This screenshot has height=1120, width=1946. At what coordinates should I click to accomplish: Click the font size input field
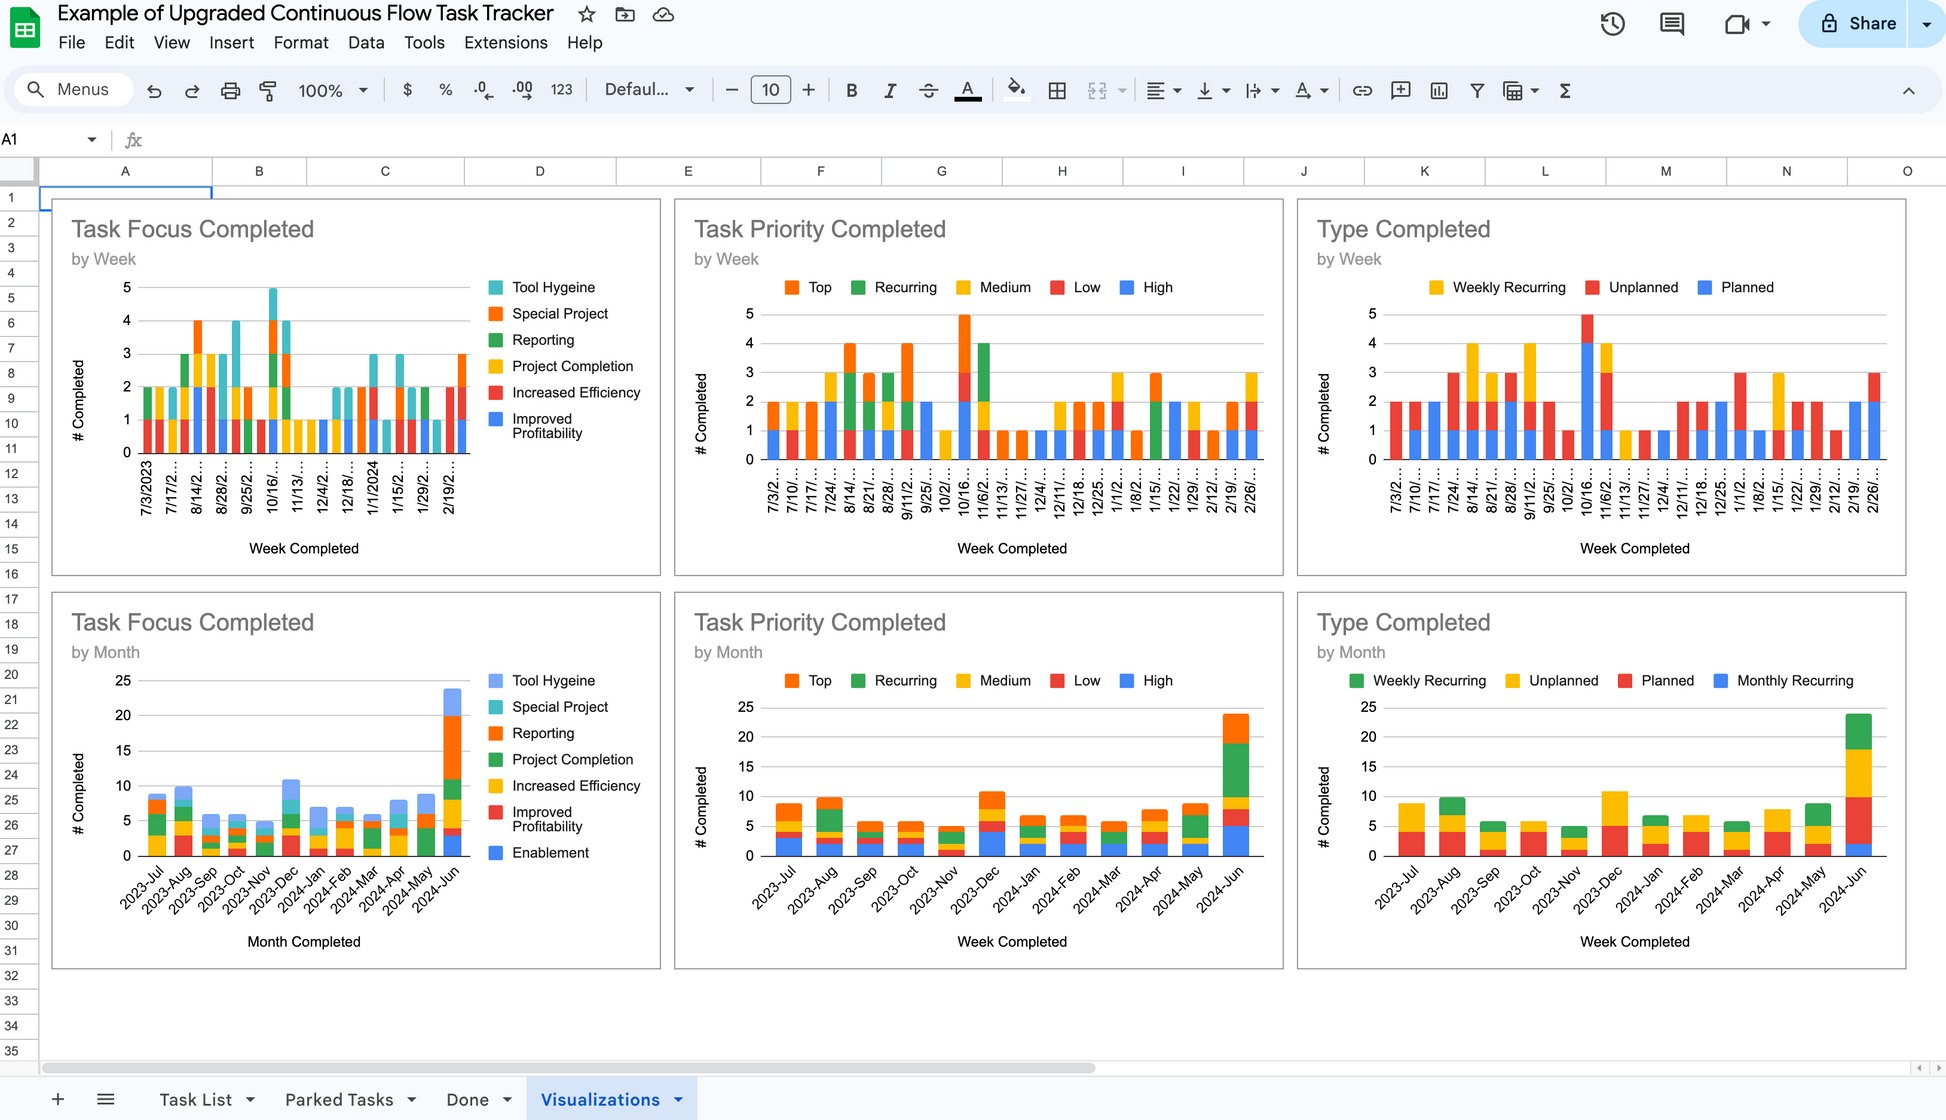click(770, 90)
